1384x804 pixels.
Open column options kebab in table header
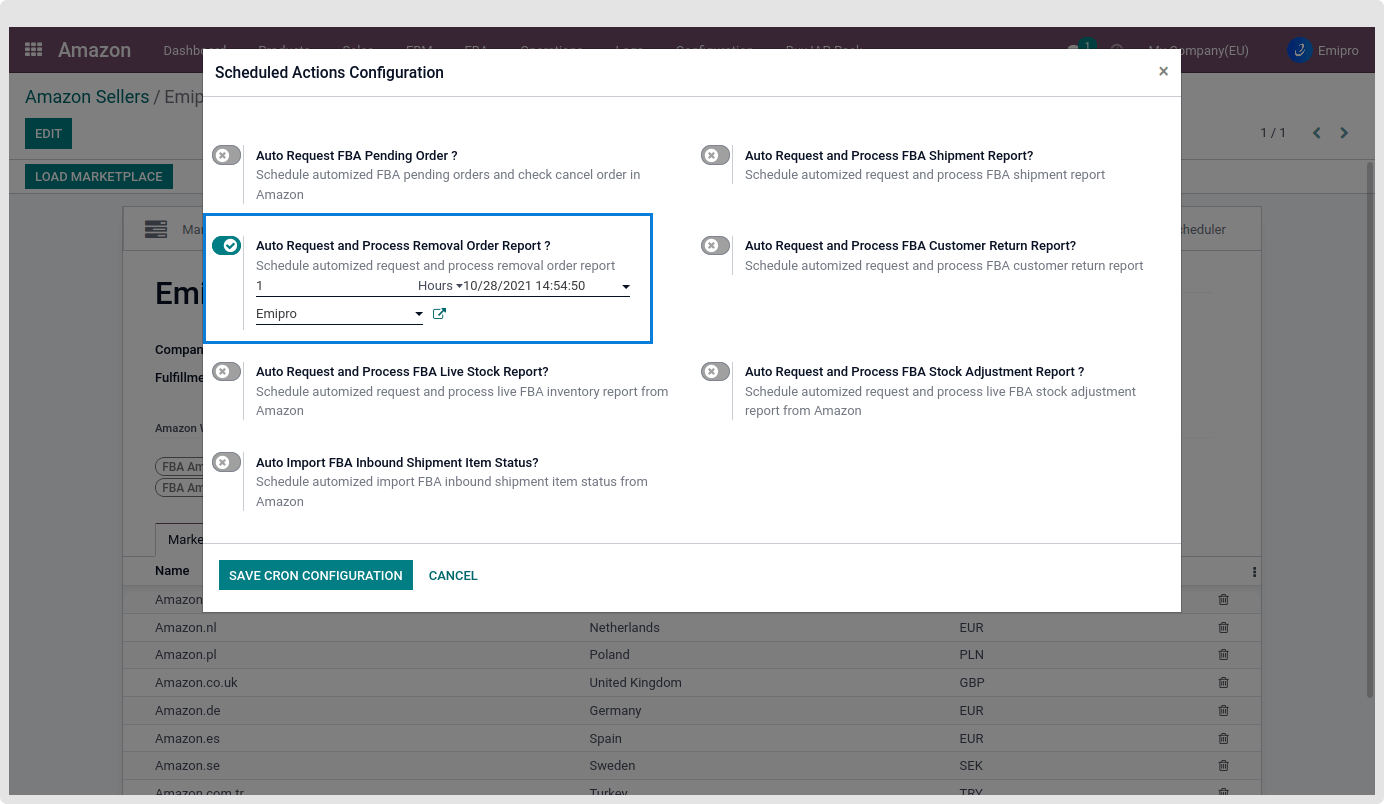[1254, 572]
